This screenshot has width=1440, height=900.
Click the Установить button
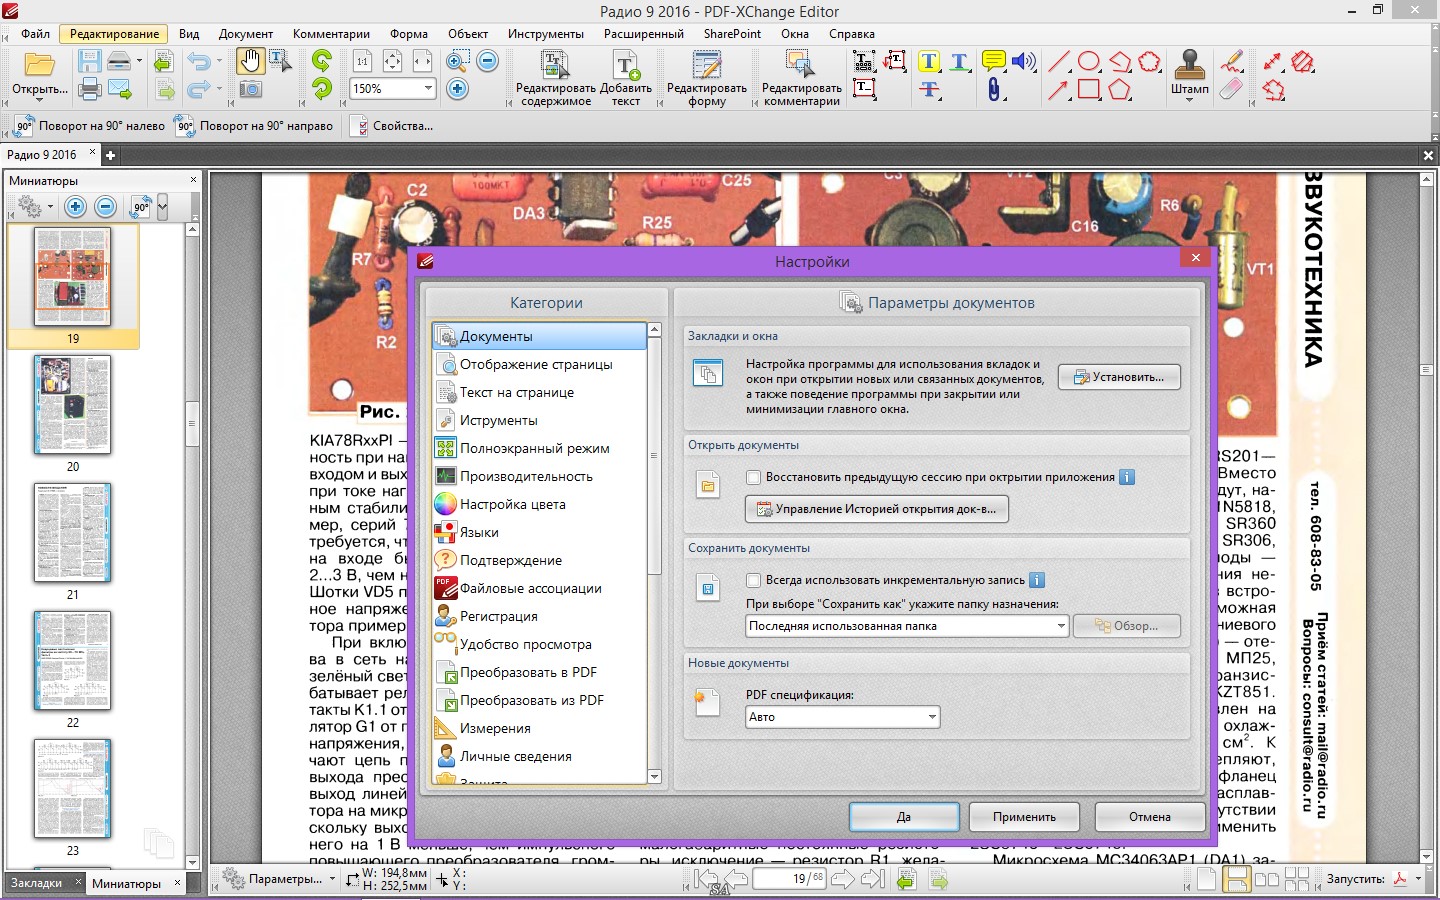point(1119,377)
